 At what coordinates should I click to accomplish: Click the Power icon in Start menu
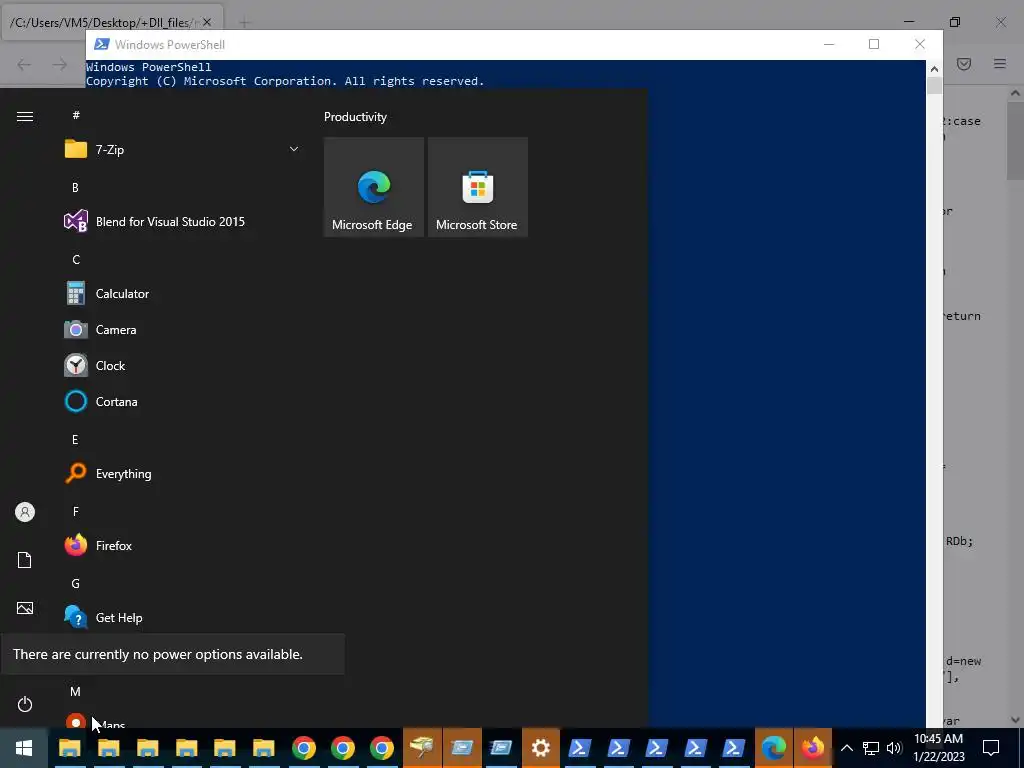point(25,704)
